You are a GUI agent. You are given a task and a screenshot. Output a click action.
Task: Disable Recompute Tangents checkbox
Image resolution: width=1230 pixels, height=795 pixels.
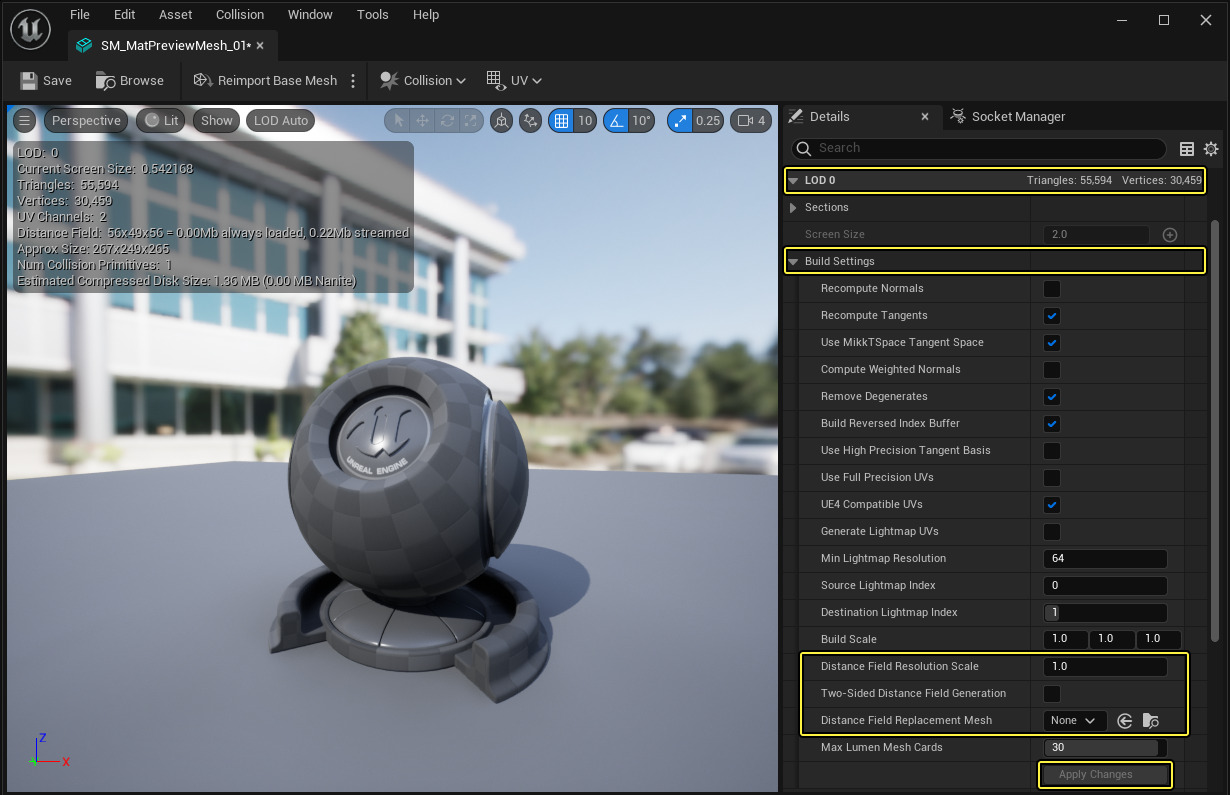pos(1052,316)
